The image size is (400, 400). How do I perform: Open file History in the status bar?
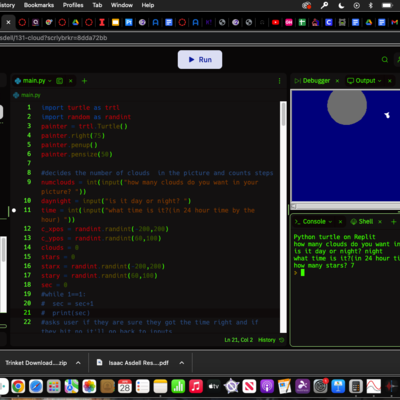tap(267, 340)
